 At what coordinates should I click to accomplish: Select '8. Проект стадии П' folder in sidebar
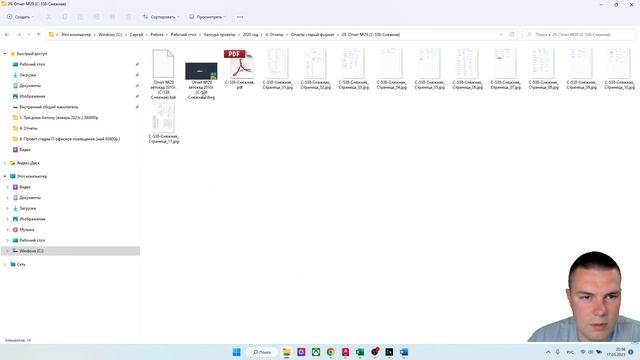pos(69,139)
